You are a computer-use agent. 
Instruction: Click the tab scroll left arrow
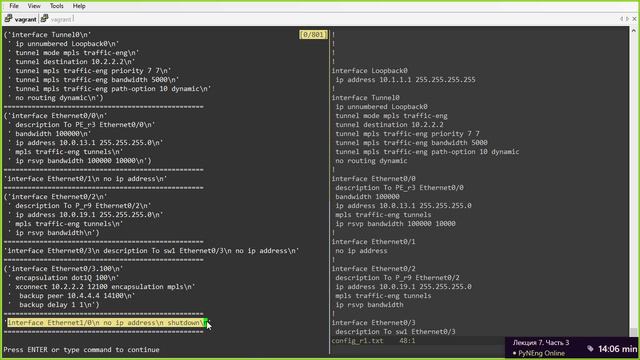[621, 19]
